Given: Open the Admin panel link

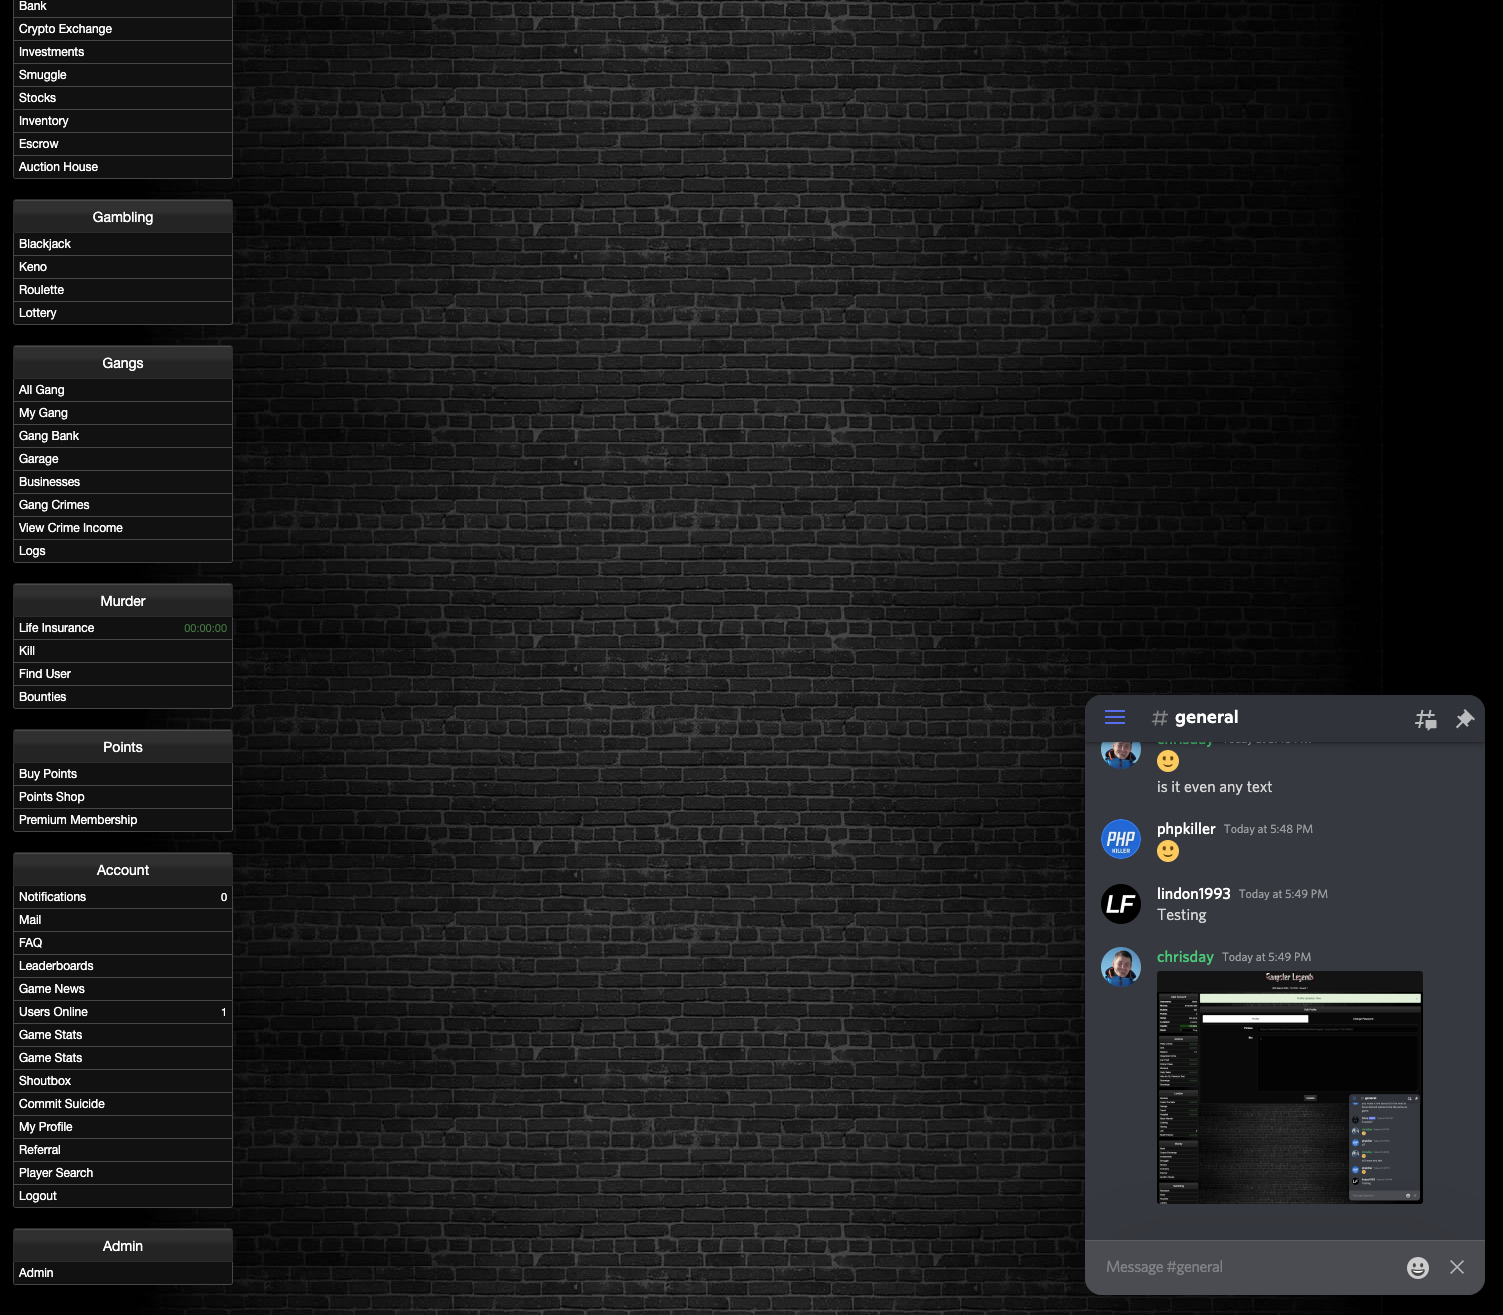Looking at the screenshot, I should [x=36, y=1273].
